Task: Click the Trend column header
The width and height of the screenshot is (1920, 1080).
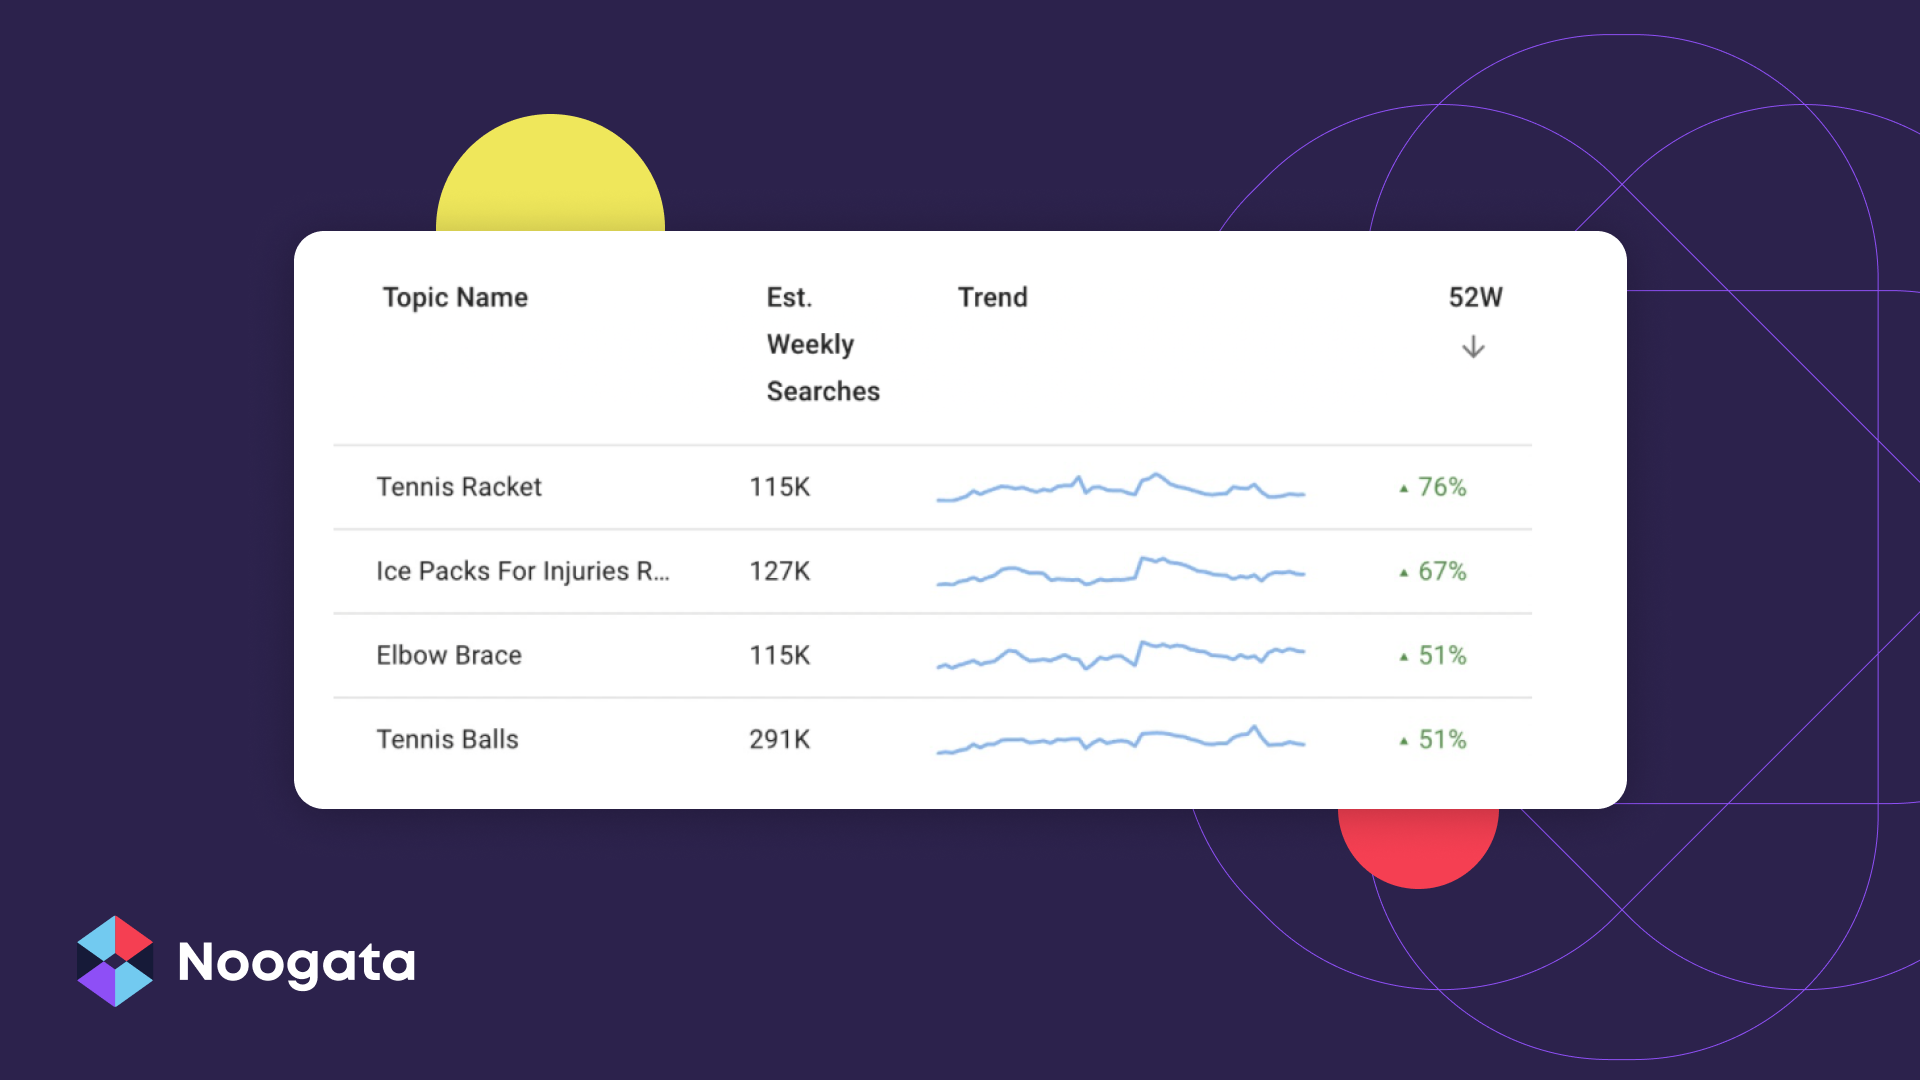Action: 992,297
